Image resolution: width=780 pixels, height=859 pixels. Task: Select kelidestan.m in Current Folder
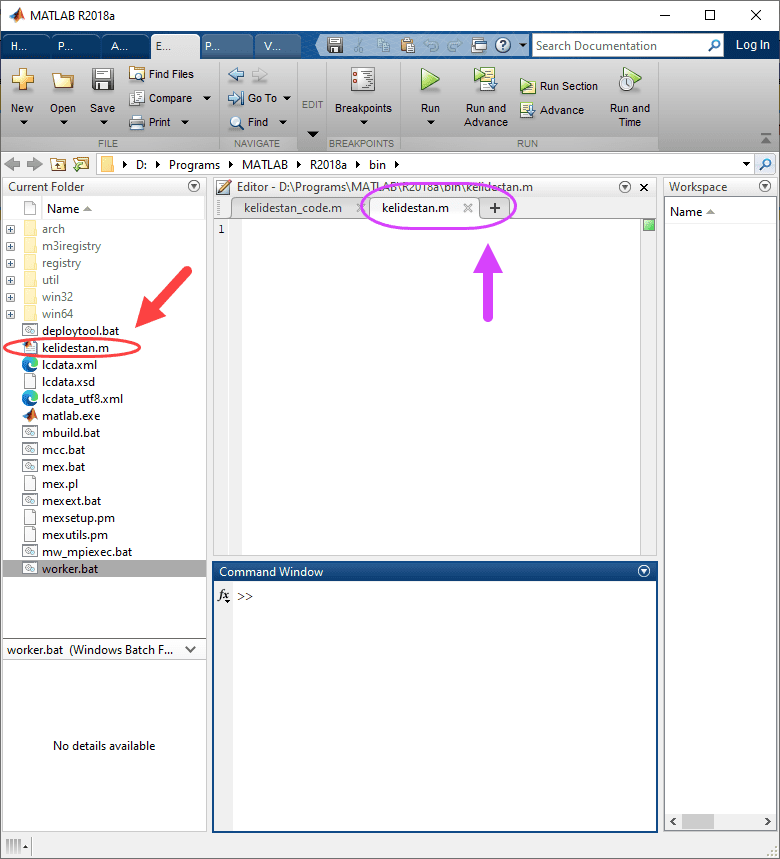(76, 348)
